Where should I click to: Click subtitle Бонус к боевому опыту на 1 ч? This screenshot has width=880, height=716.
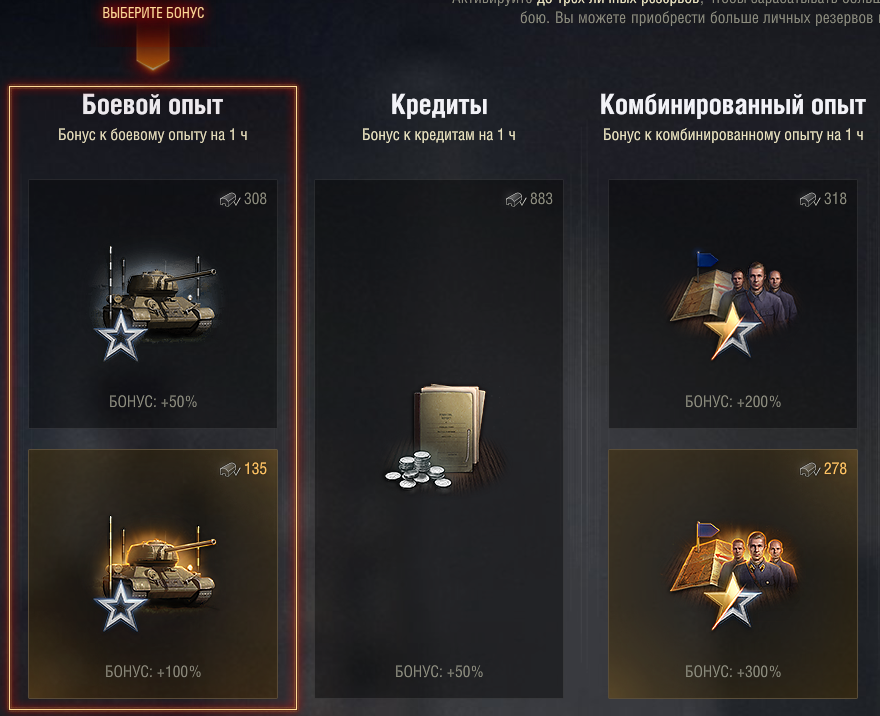point(153,135)
